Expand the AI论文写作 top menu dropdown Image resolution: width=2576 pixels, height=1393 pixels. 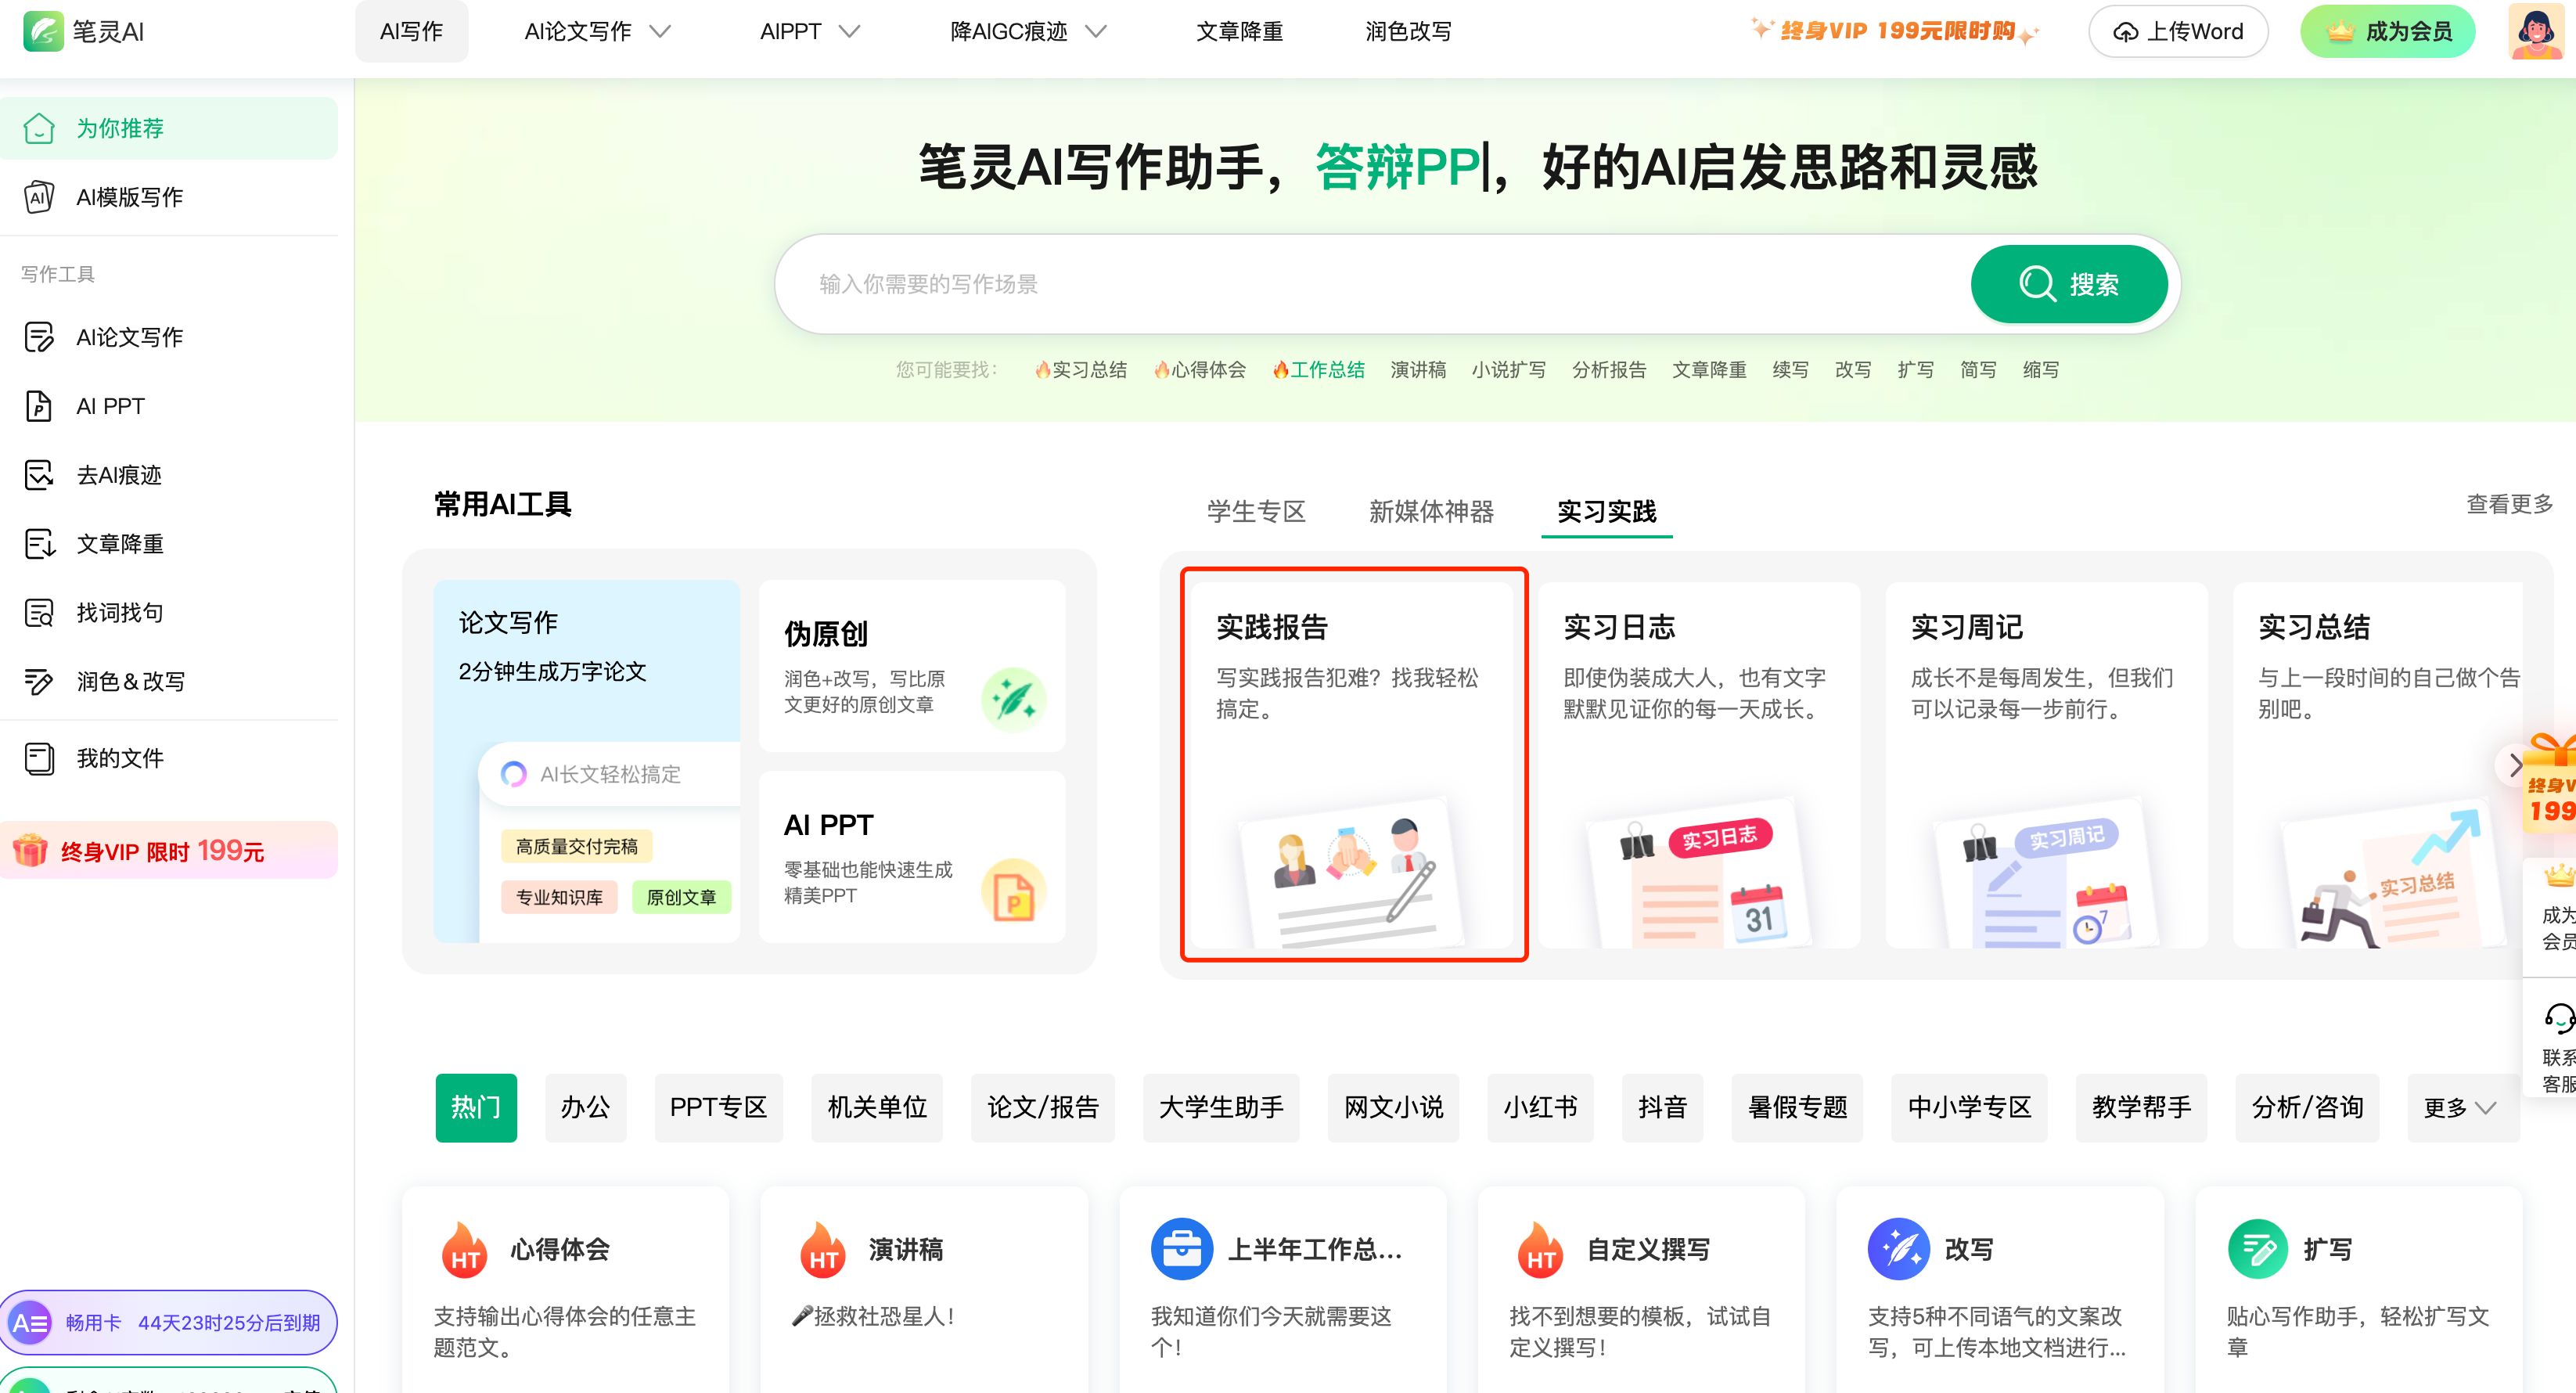tap(660, 32)
